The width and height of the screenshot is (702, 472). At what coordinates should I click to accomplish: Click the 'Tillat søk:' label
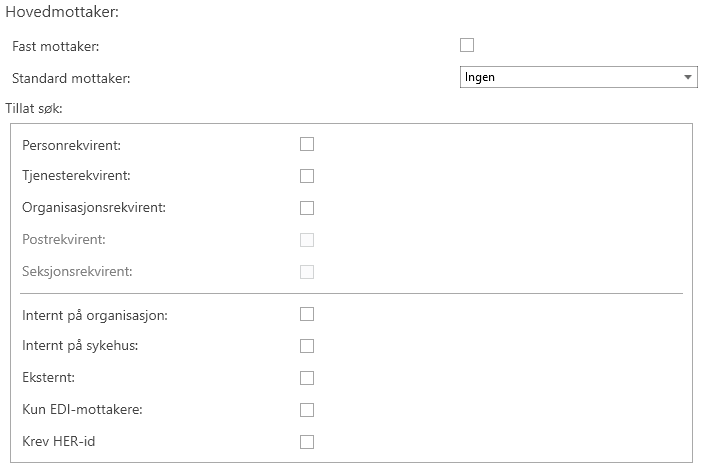35,107
